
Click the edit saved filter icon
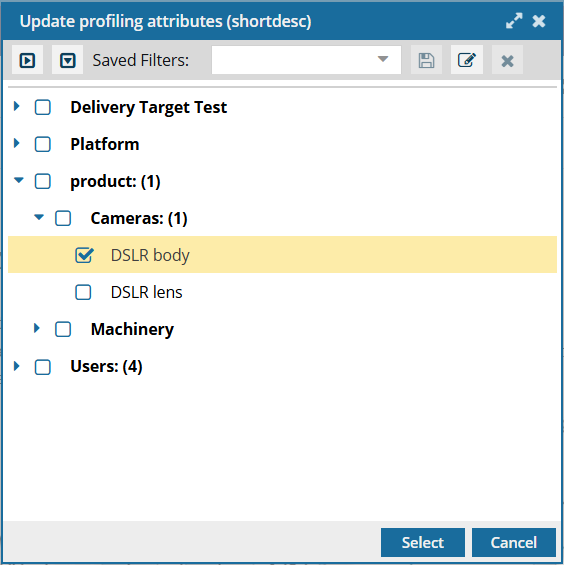point(467,60)
